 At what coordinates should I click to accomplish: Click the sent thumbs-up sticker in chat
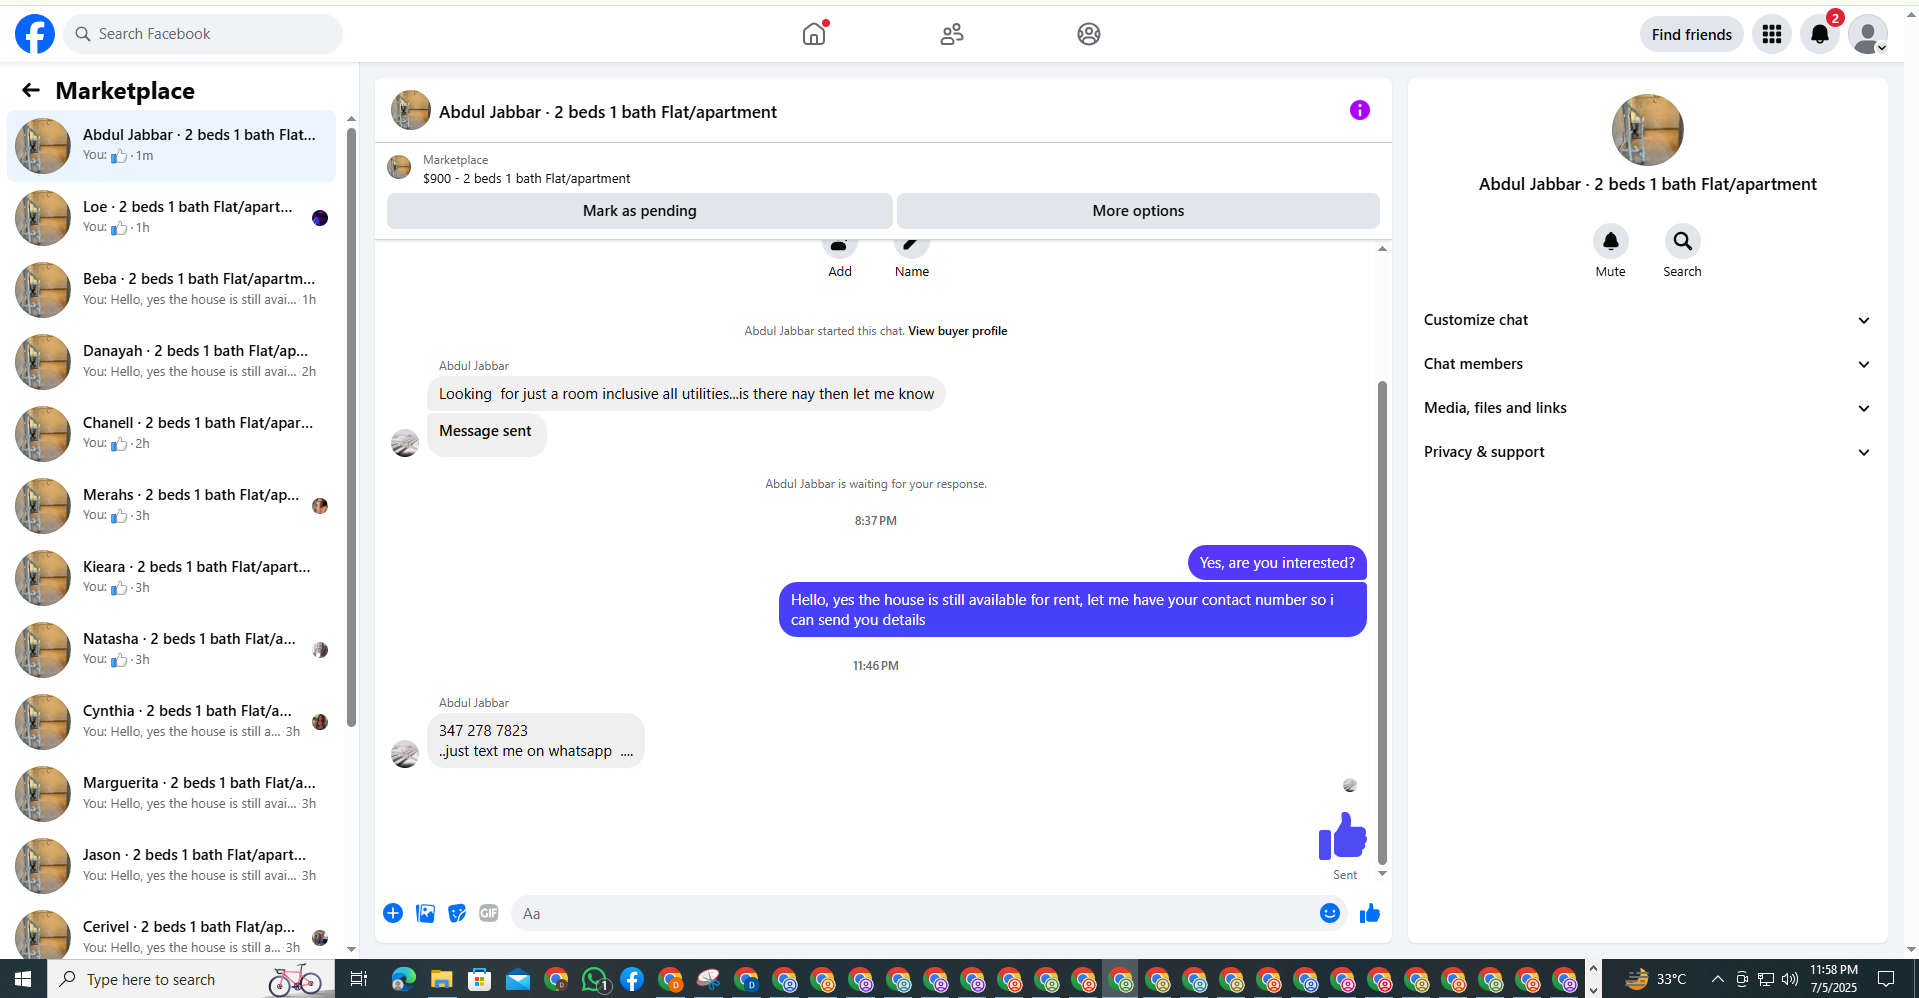tap(1342, 836)
